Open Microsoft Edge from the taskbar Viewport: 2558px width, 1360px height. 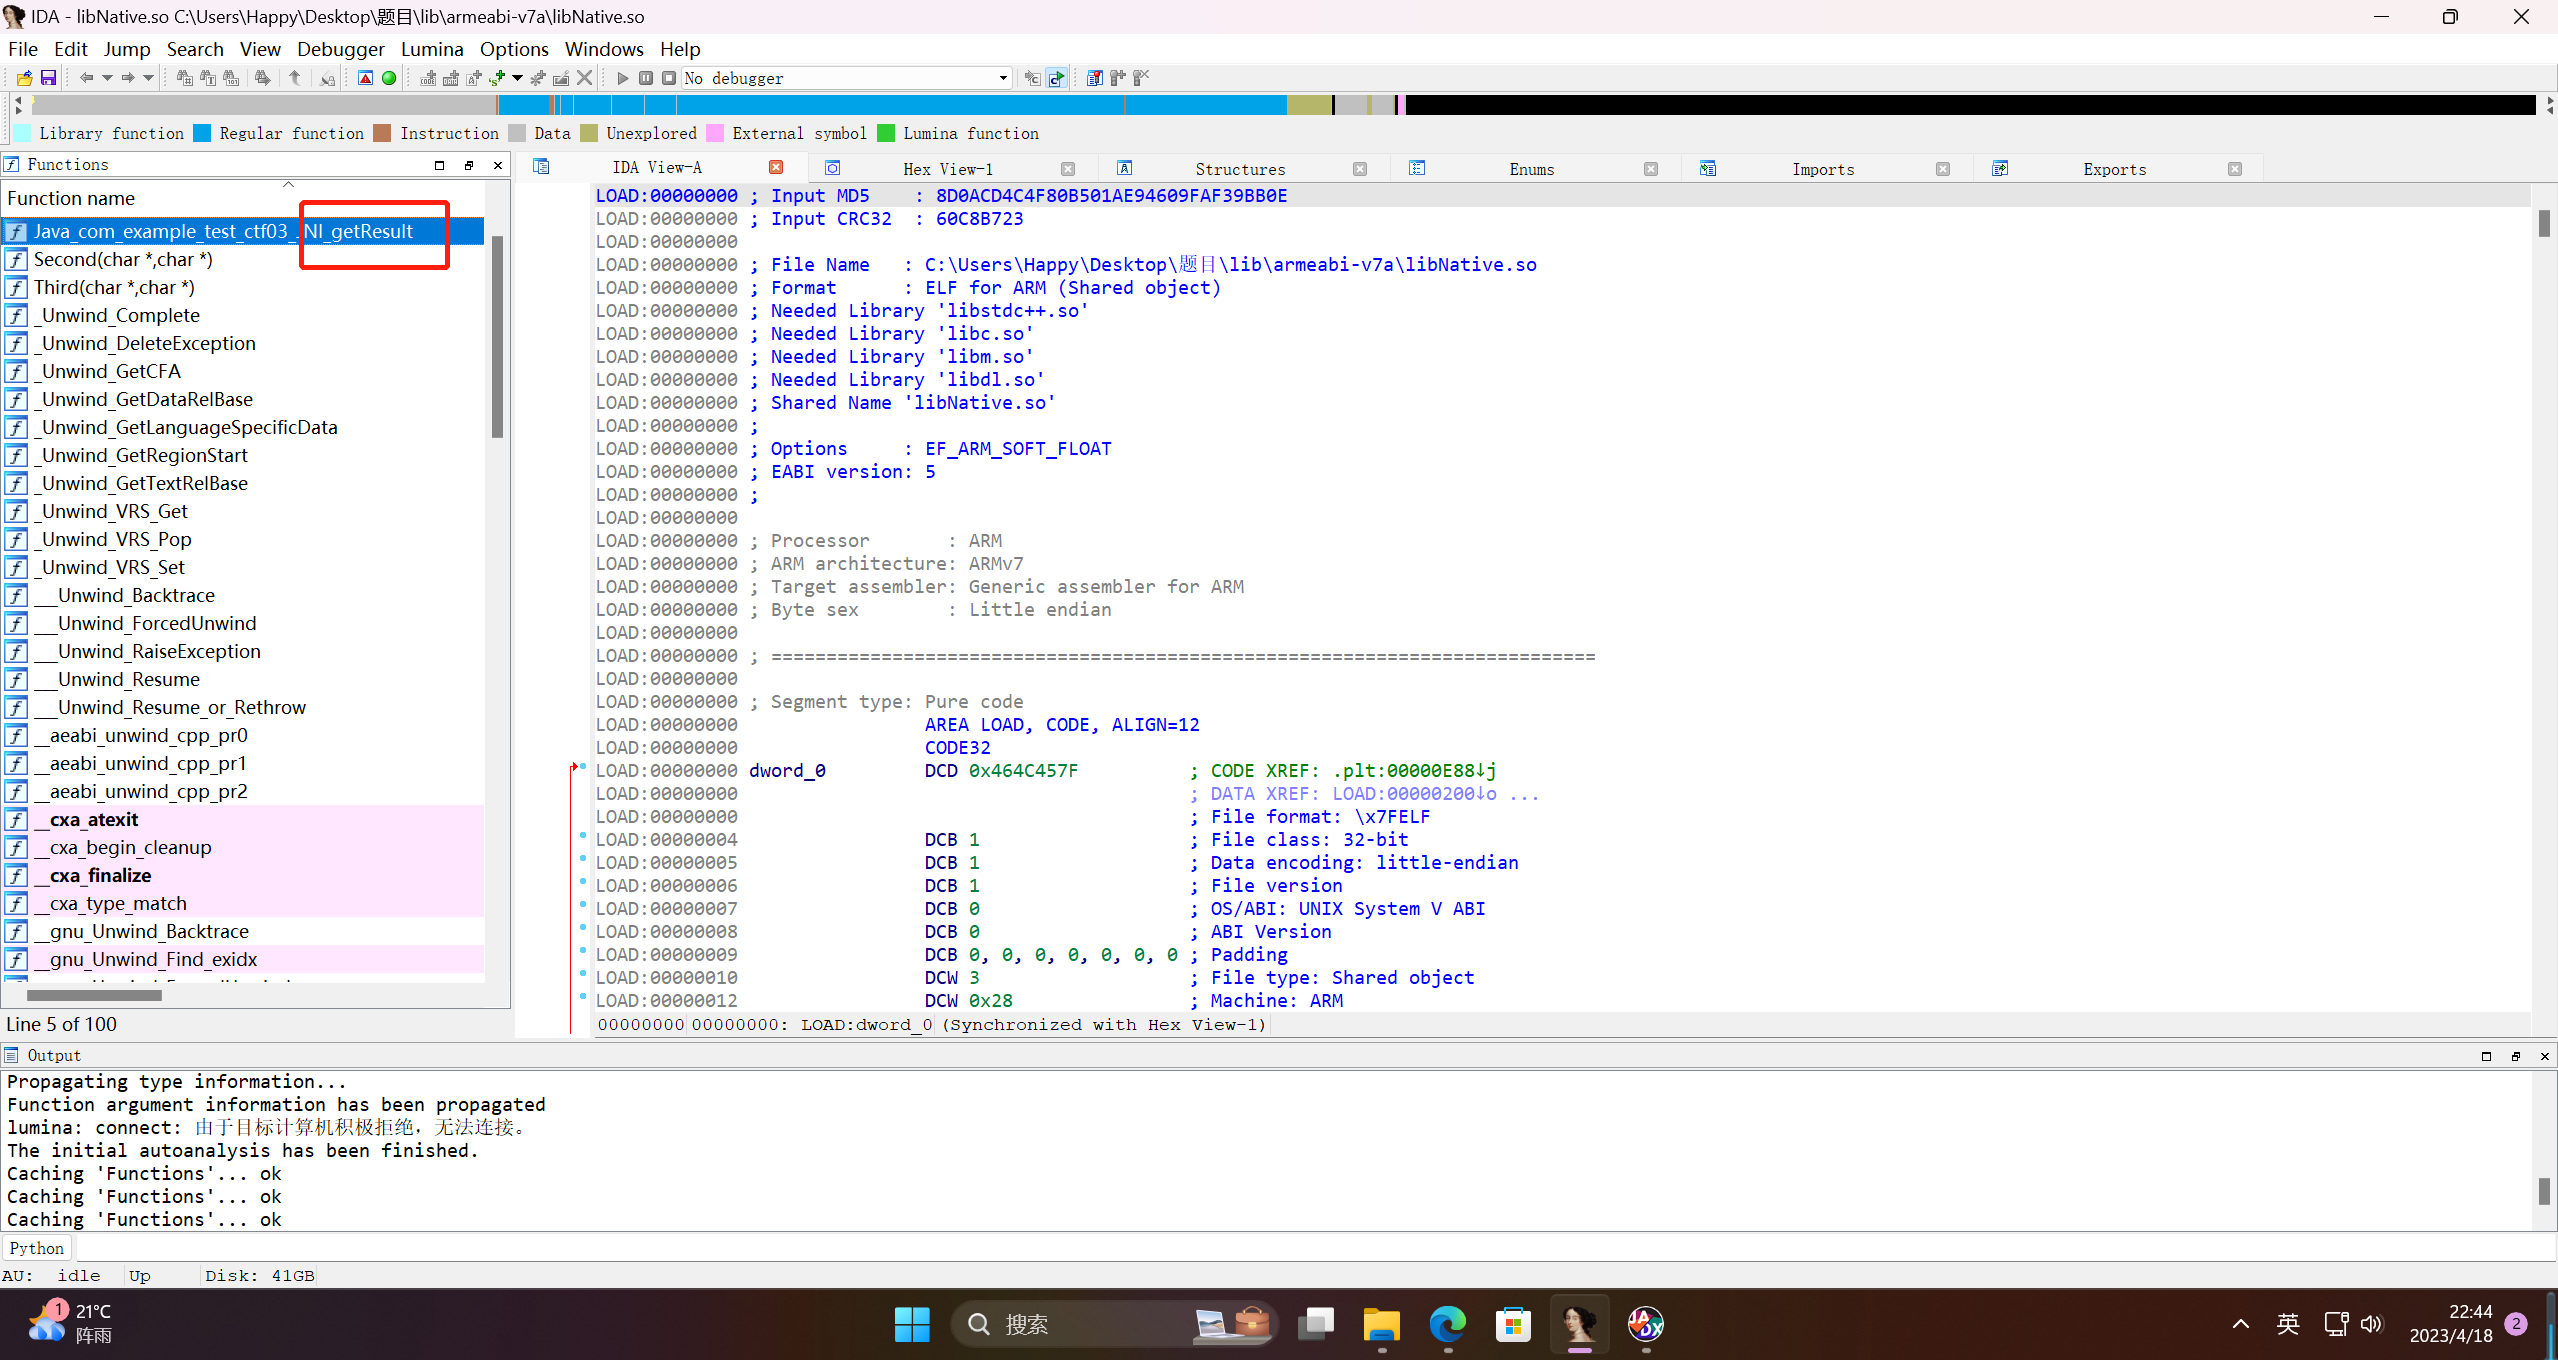1447,1324
